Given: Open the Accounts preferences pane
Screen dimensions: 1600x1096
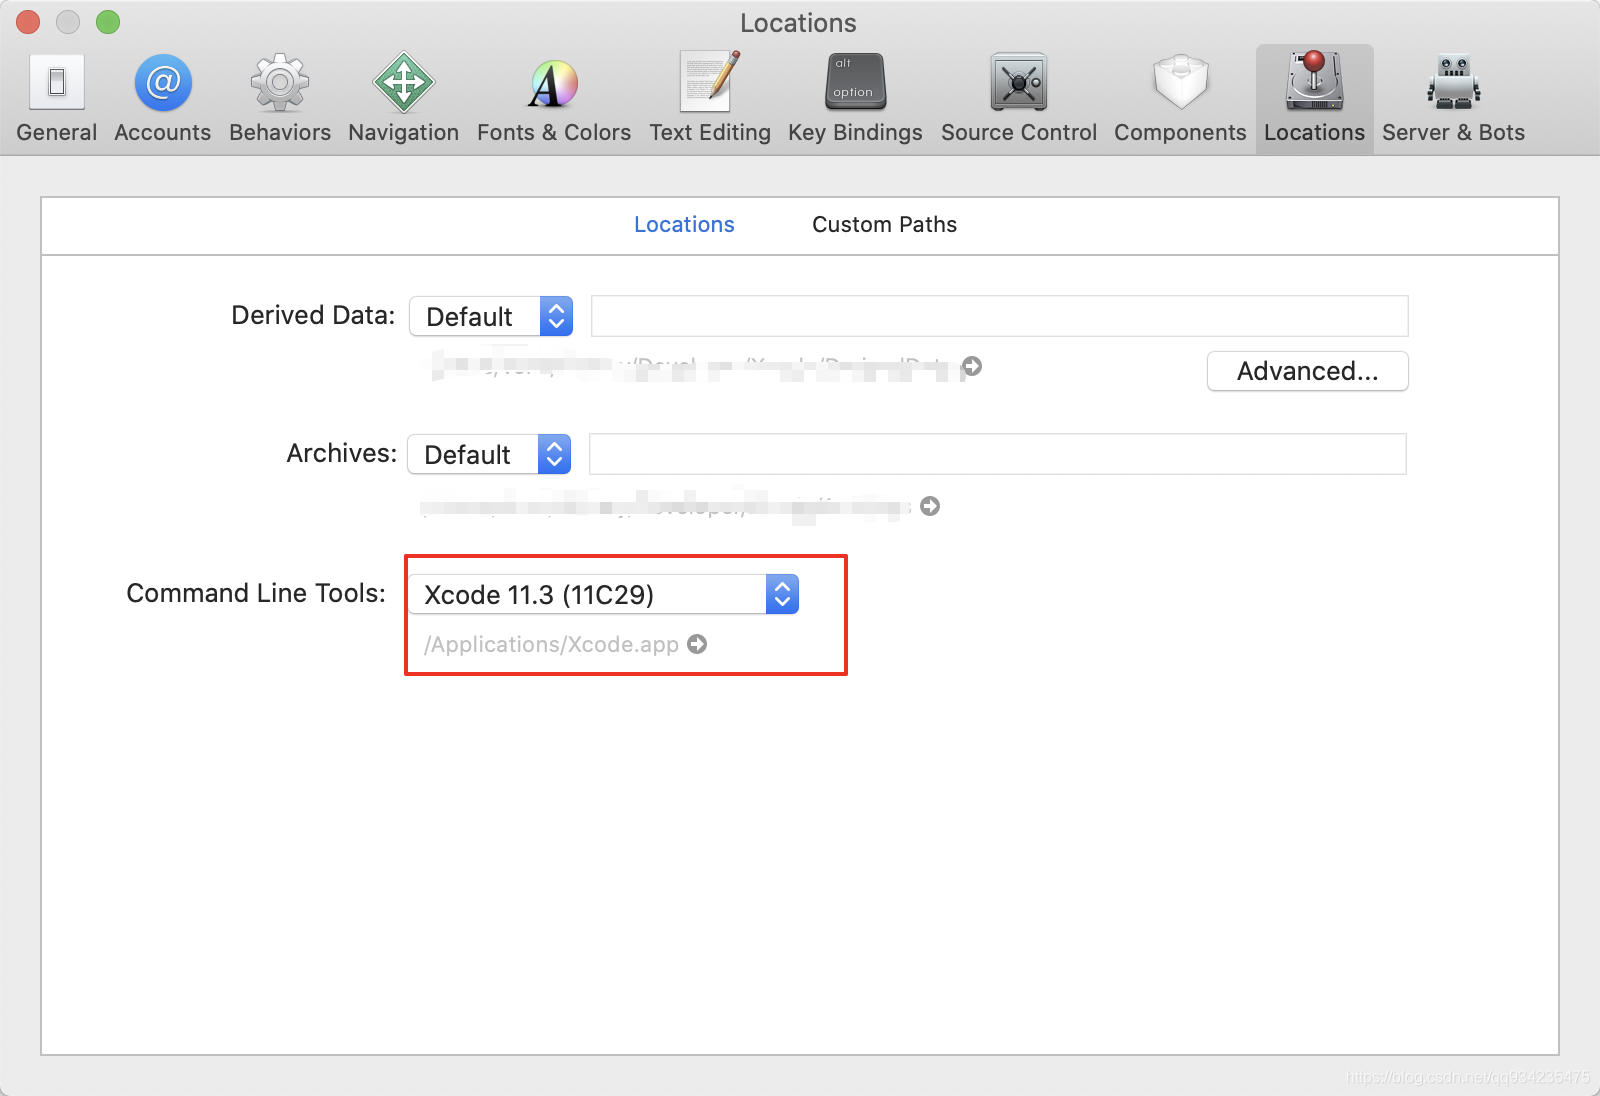Looking at the screenshot, I should tap(163, 99).
